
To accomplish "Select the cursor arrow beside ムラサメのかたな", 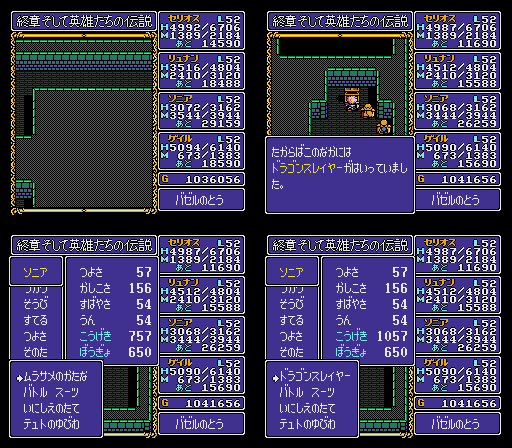I will pyautogui.click(x=20, y=378).
